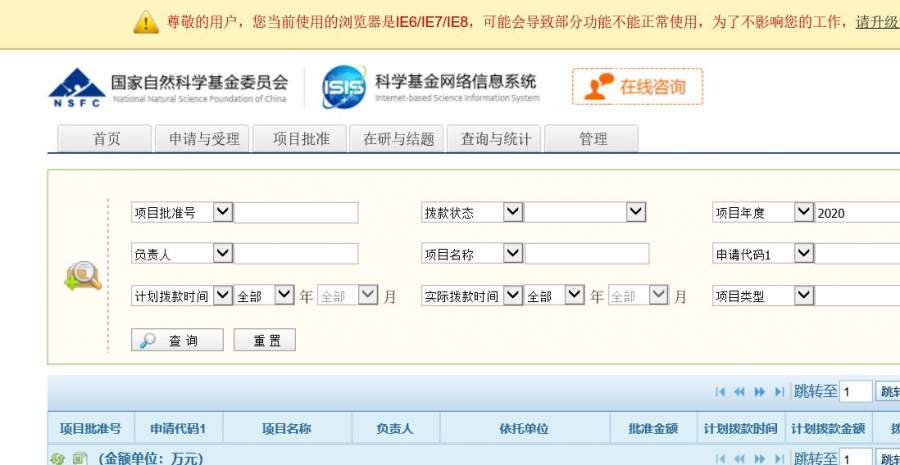Focus the 负责人 text input

click(296, 253)
